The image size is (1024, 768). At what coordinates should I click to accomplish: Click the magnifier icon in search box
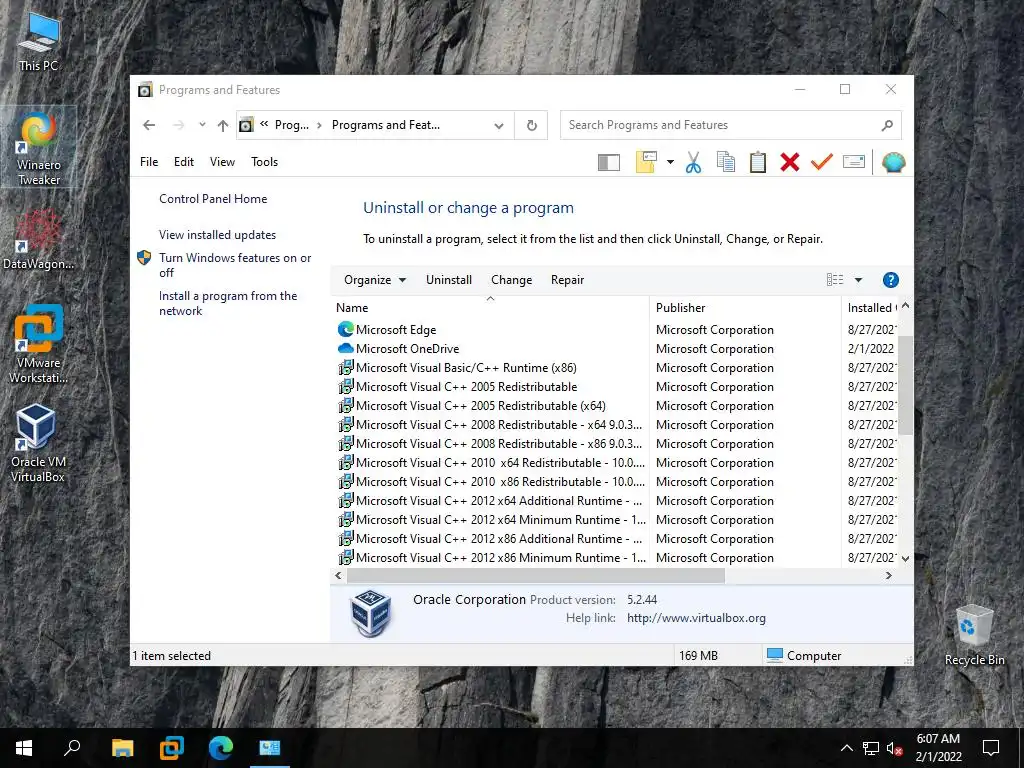pyautogui.click(x=887, y=125)
